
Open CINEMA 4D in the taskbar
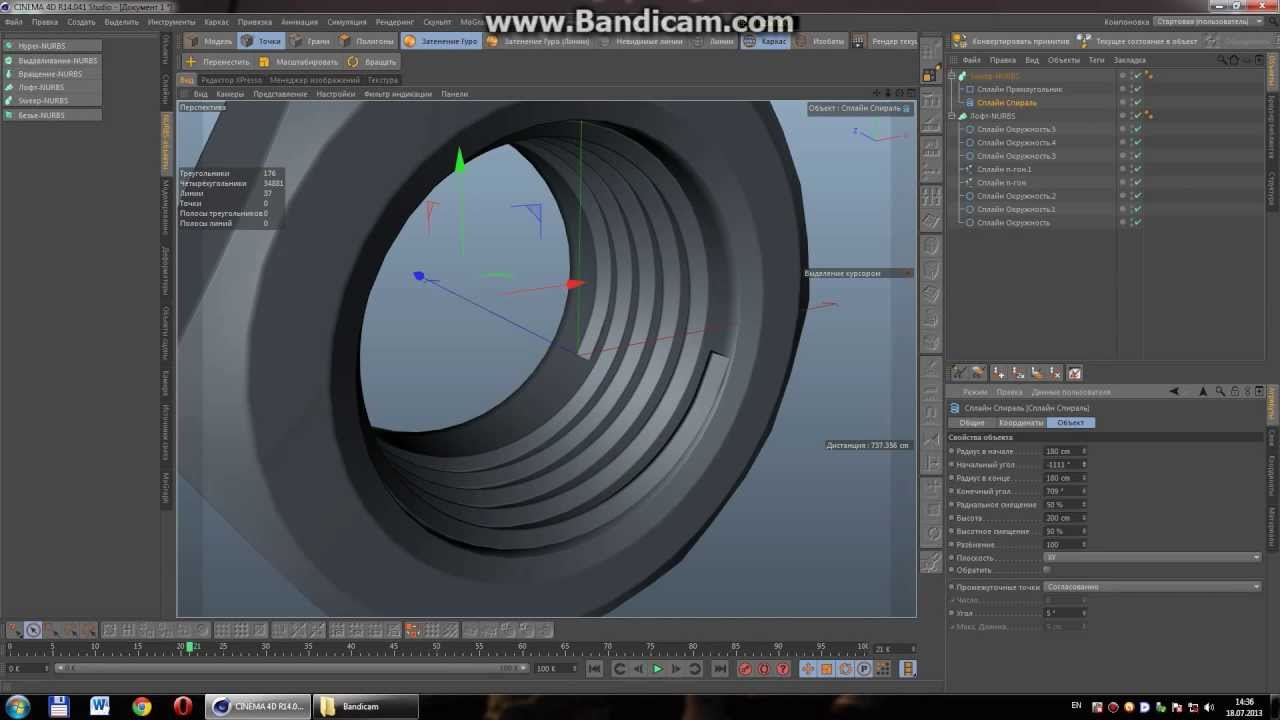(x=258, y=707)
